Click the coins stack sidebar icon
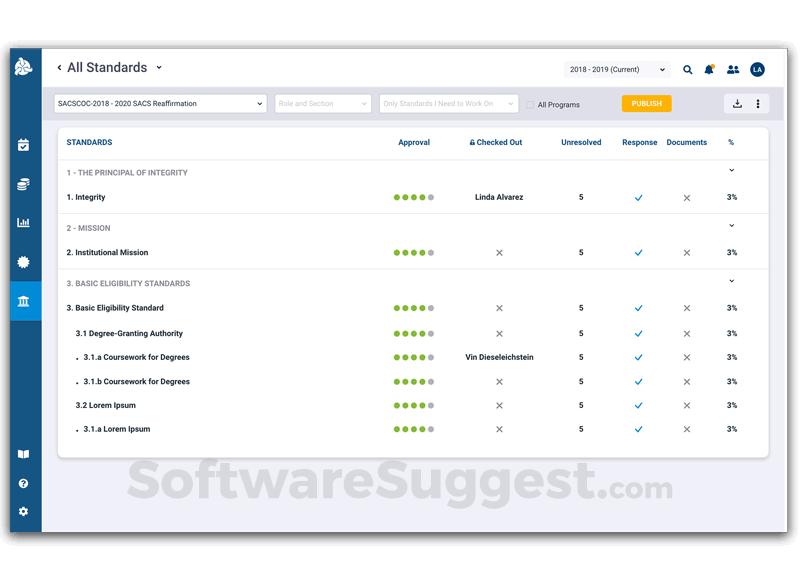 (24, 184)
